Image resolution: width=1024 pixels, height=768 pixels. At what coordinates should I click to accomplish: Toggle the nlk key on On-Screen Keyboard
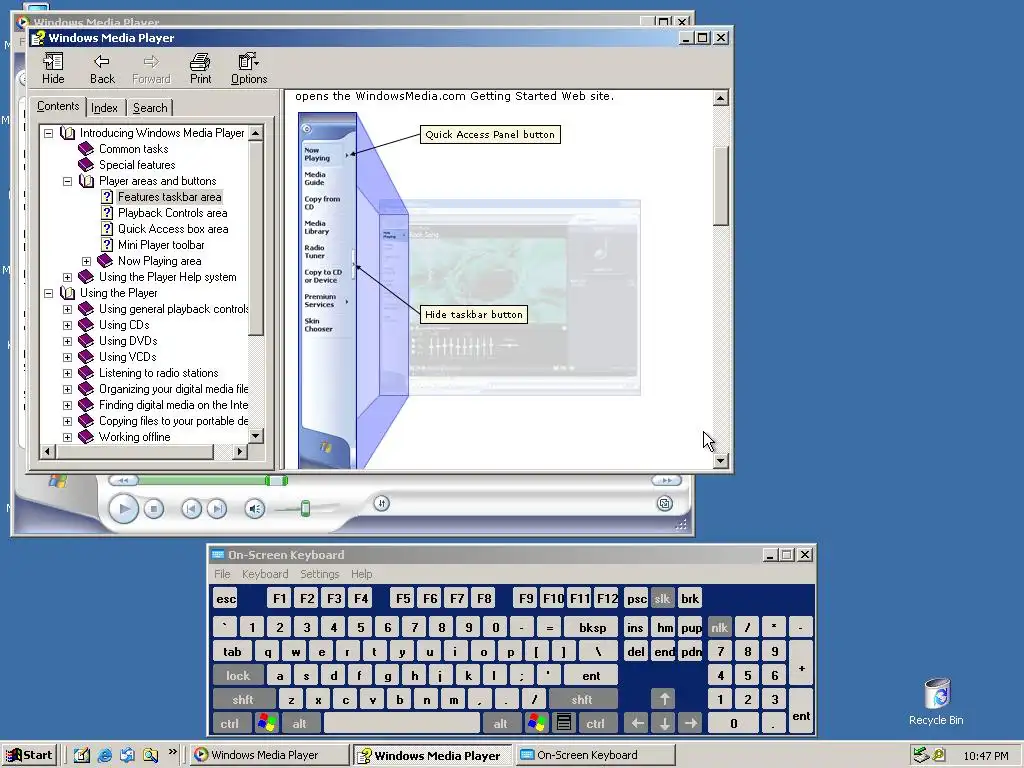[720, 628]
